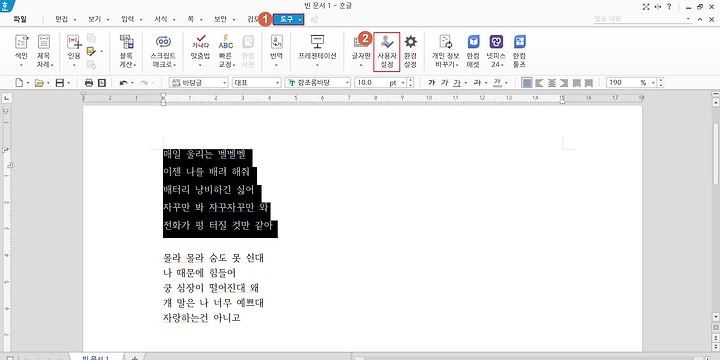Add a new document tab with plus
The width and height of the screenshot is (720, 360).
point(135,357)
